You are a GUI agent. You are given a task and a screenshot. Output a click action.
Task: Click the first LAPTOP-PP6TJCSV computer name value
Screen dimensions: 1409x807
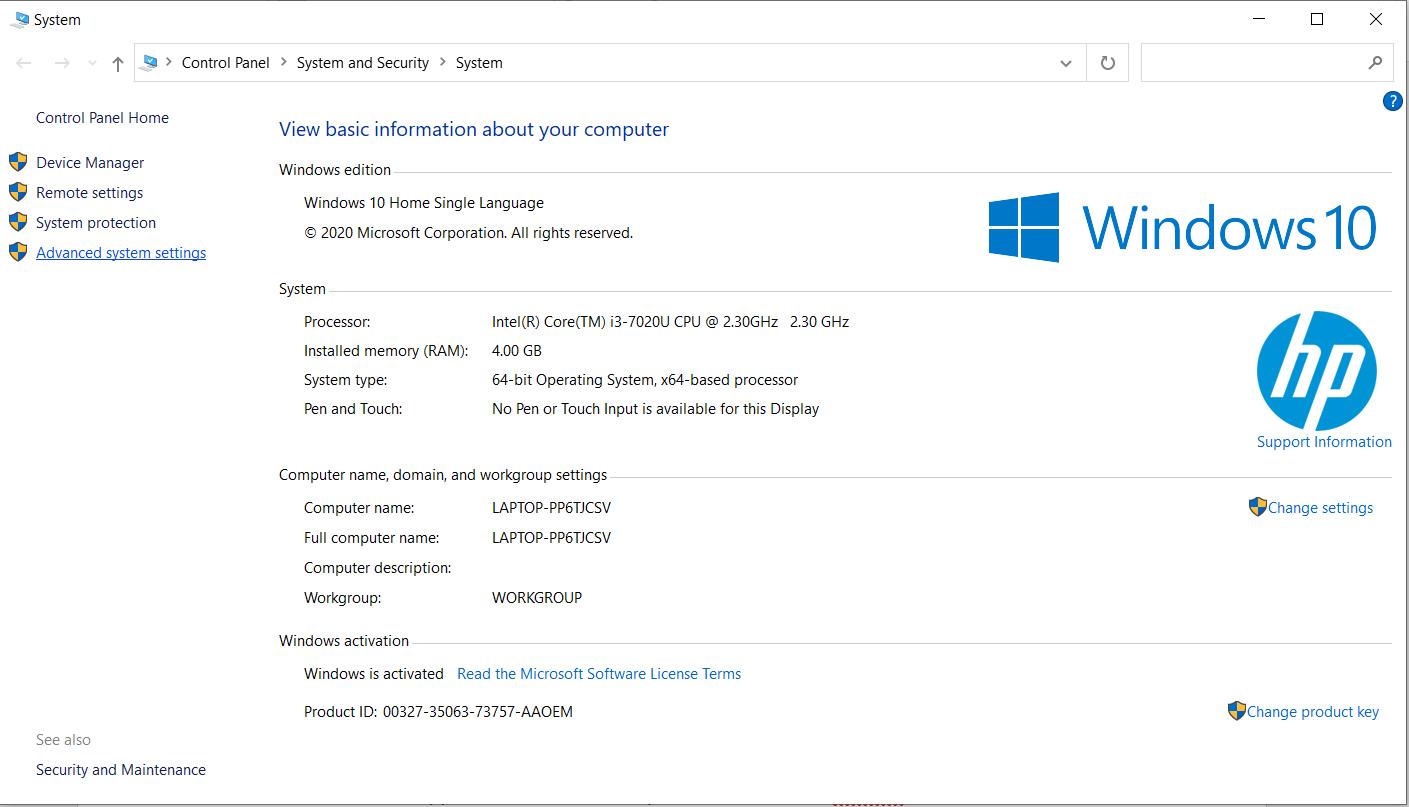551,508
